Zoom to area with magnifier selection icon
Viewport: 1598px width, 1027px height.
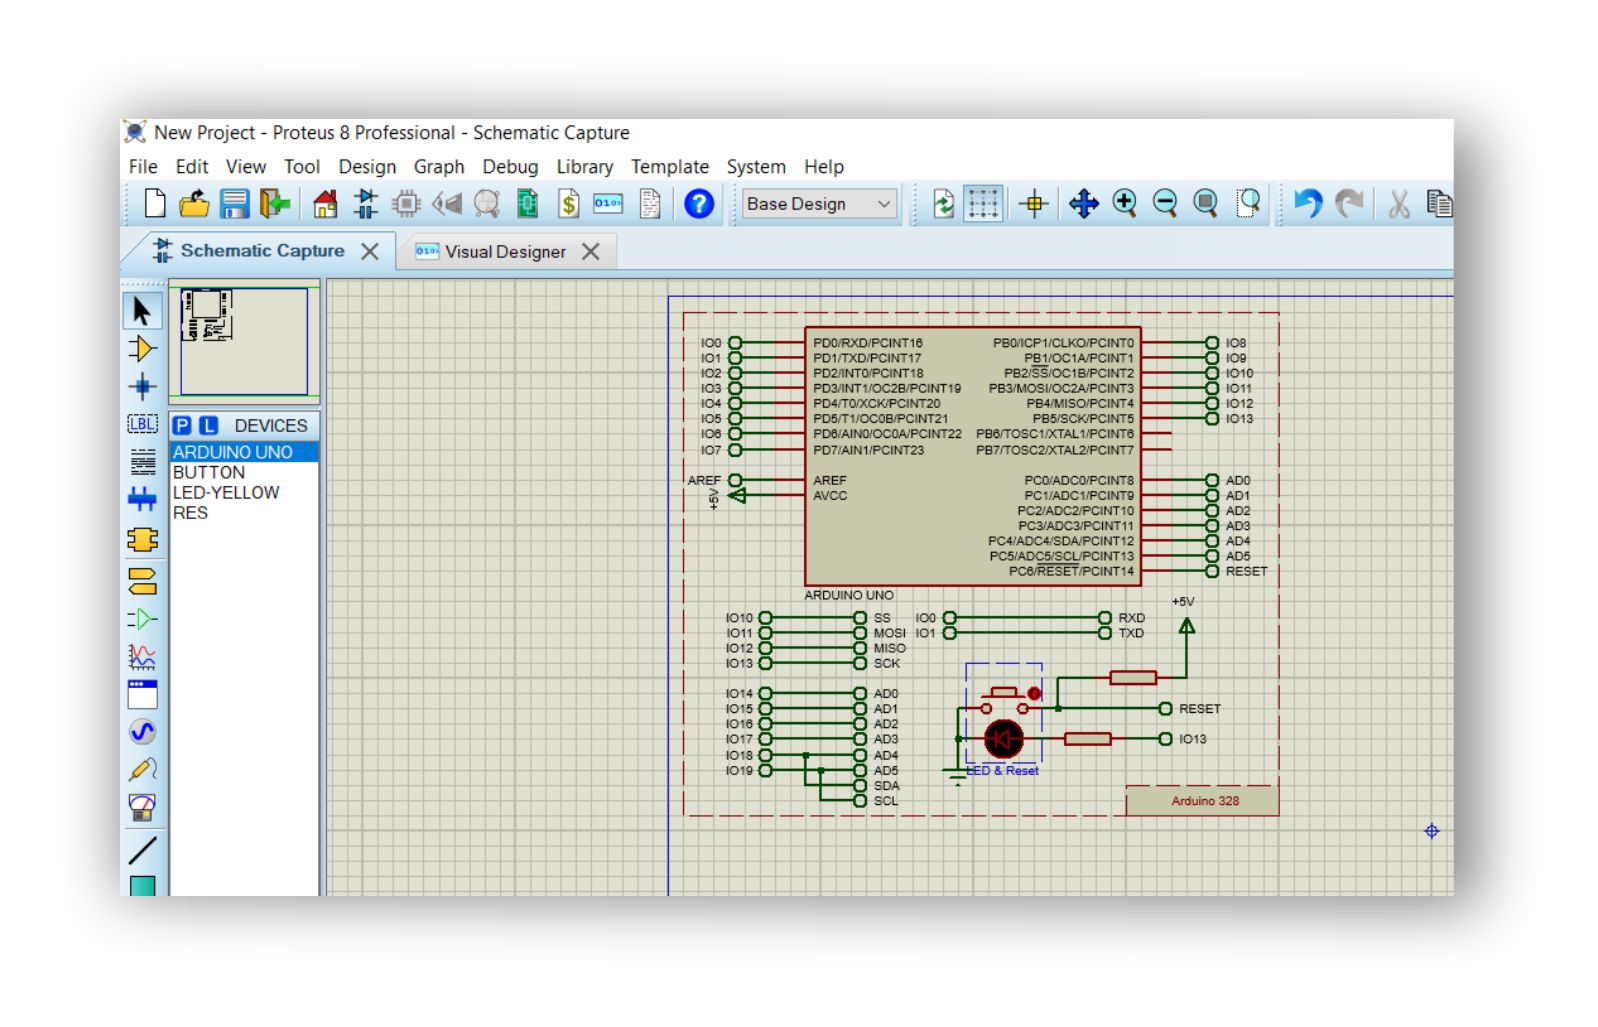(x=1248, y=204)
